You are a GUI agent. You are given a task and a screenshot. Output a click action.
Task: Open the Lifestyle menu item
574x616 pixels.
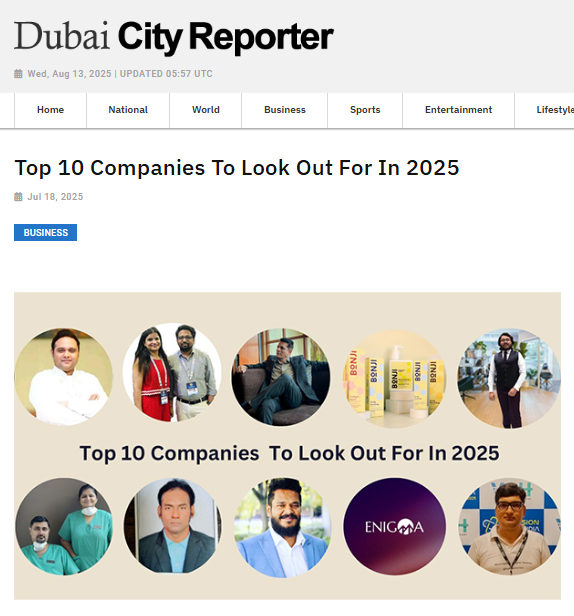click(555, 110)
